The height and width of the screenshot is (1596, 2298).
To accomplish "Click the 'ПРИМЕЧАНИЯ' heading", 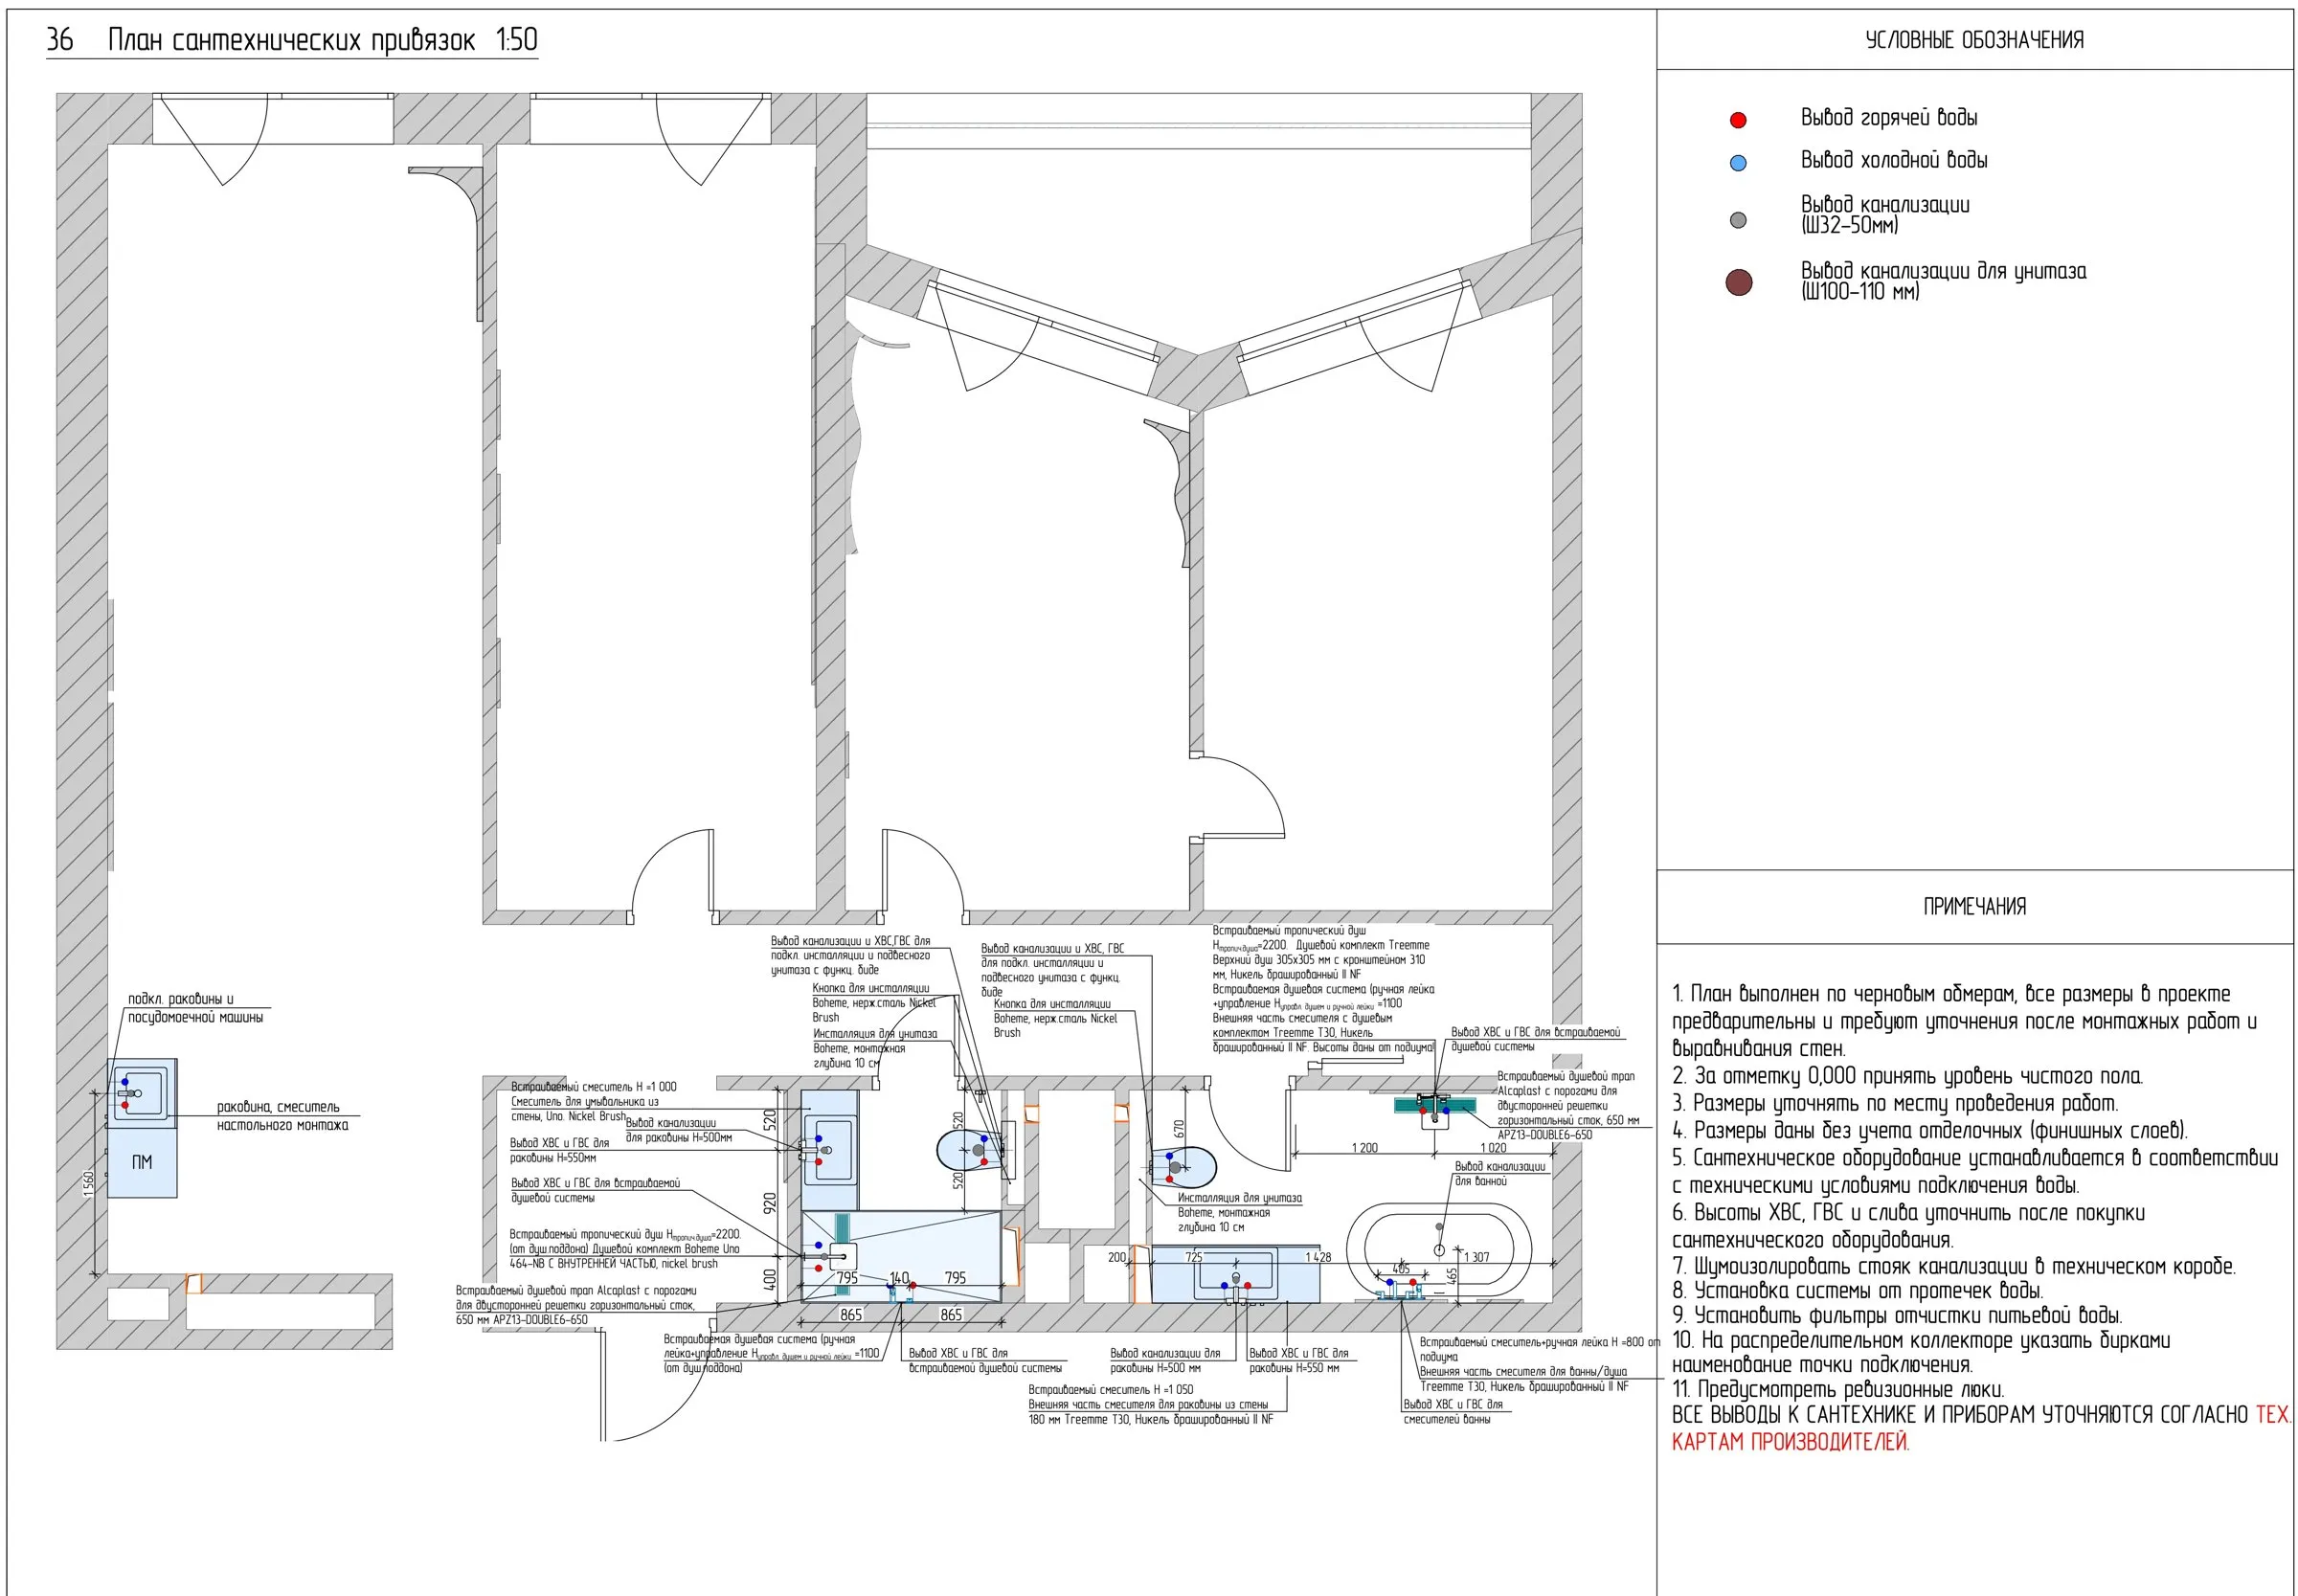I will click(1973, 906).
